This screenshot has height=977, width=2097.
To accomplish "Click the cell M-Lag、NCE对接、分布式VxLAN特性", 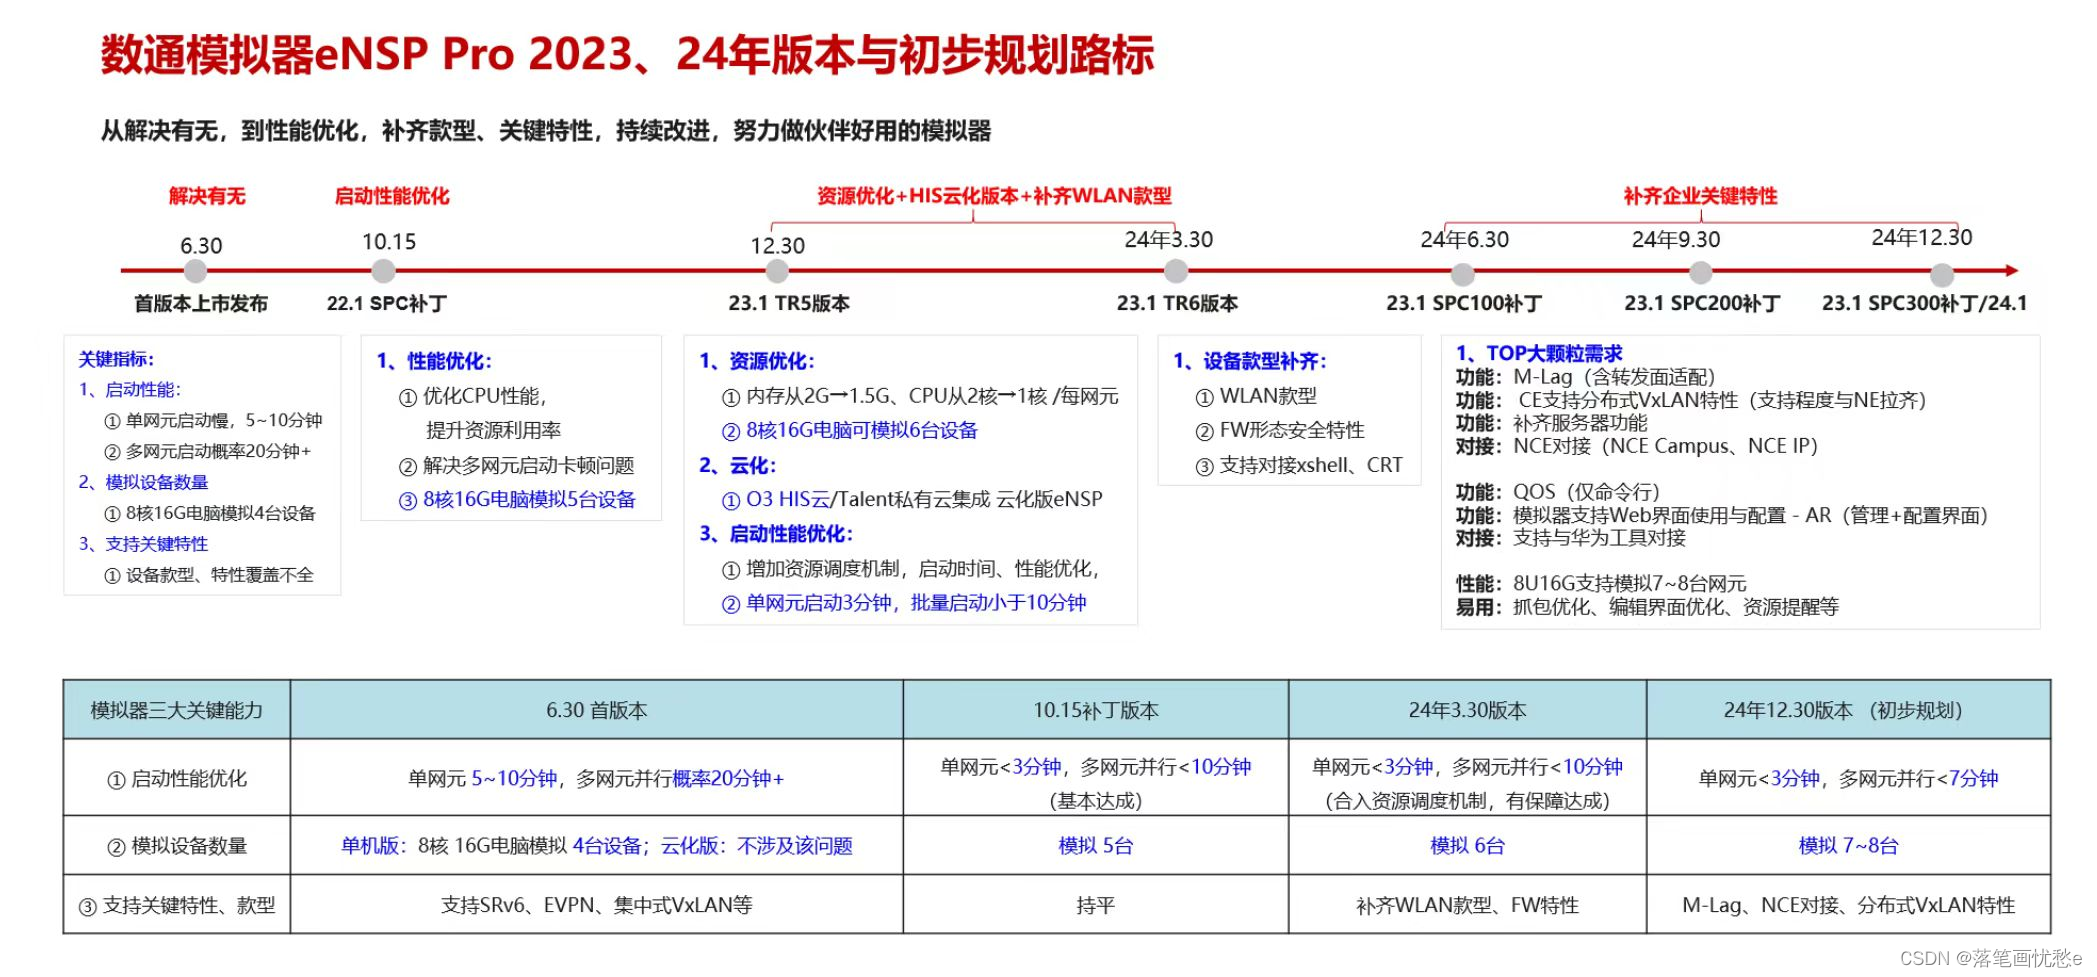I will point(1849,905).
